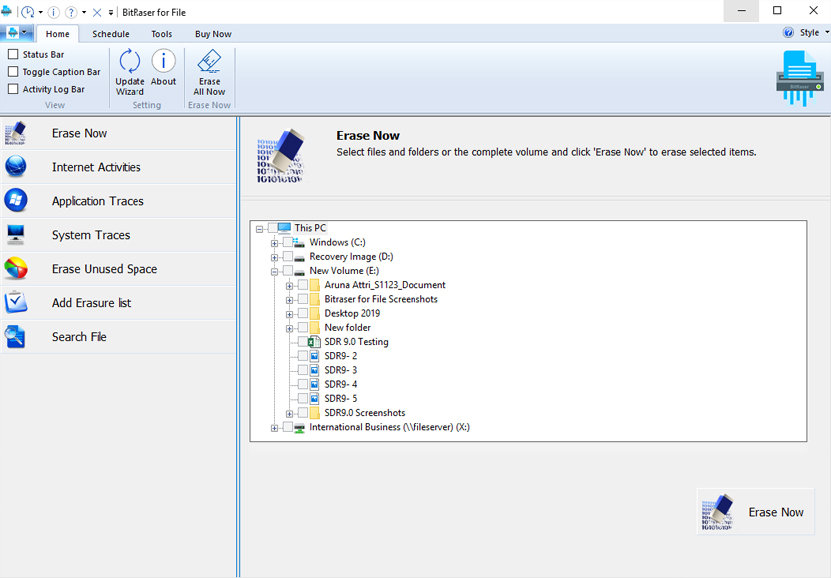Select the SDR9- 4 file row
Image resolution: width=831 pixels, height=578 pixels.
(x=341, y=384)
